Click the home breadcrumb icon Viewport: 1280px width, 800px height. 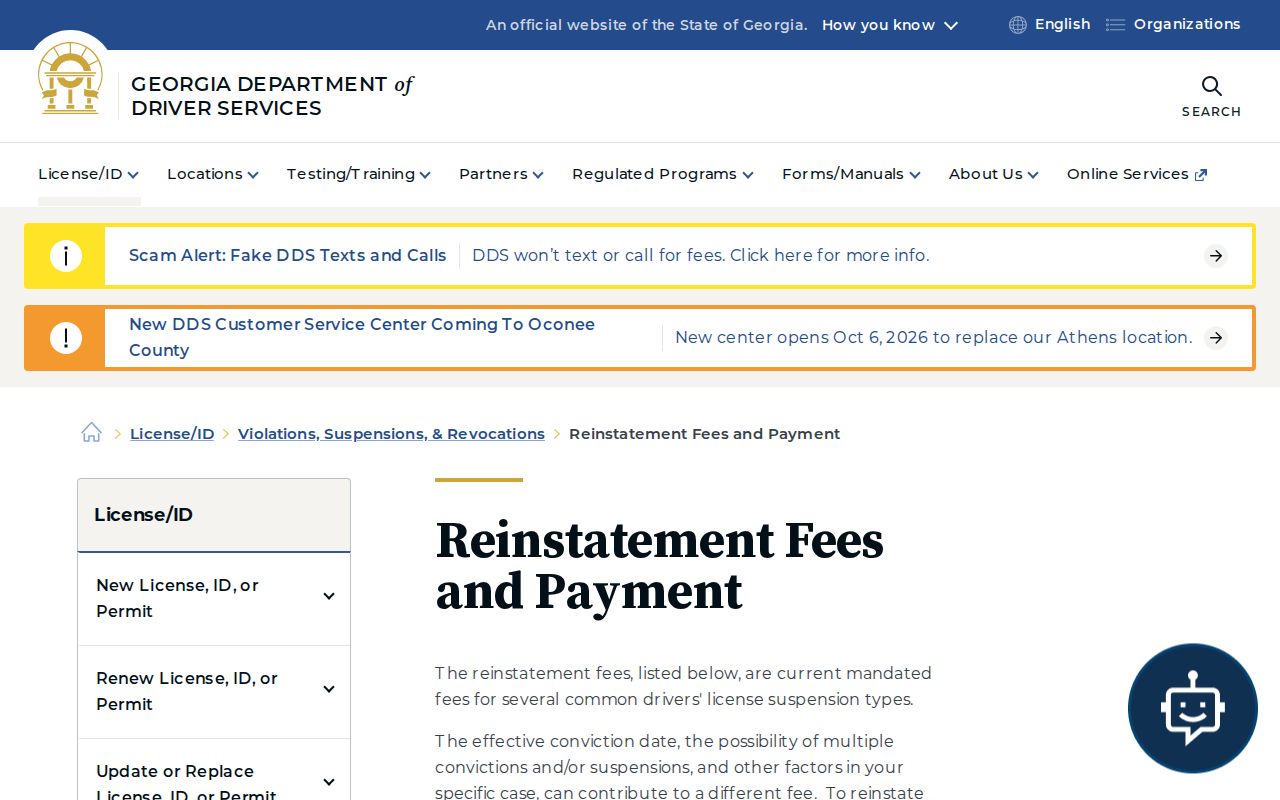click(x=92, y=433)
